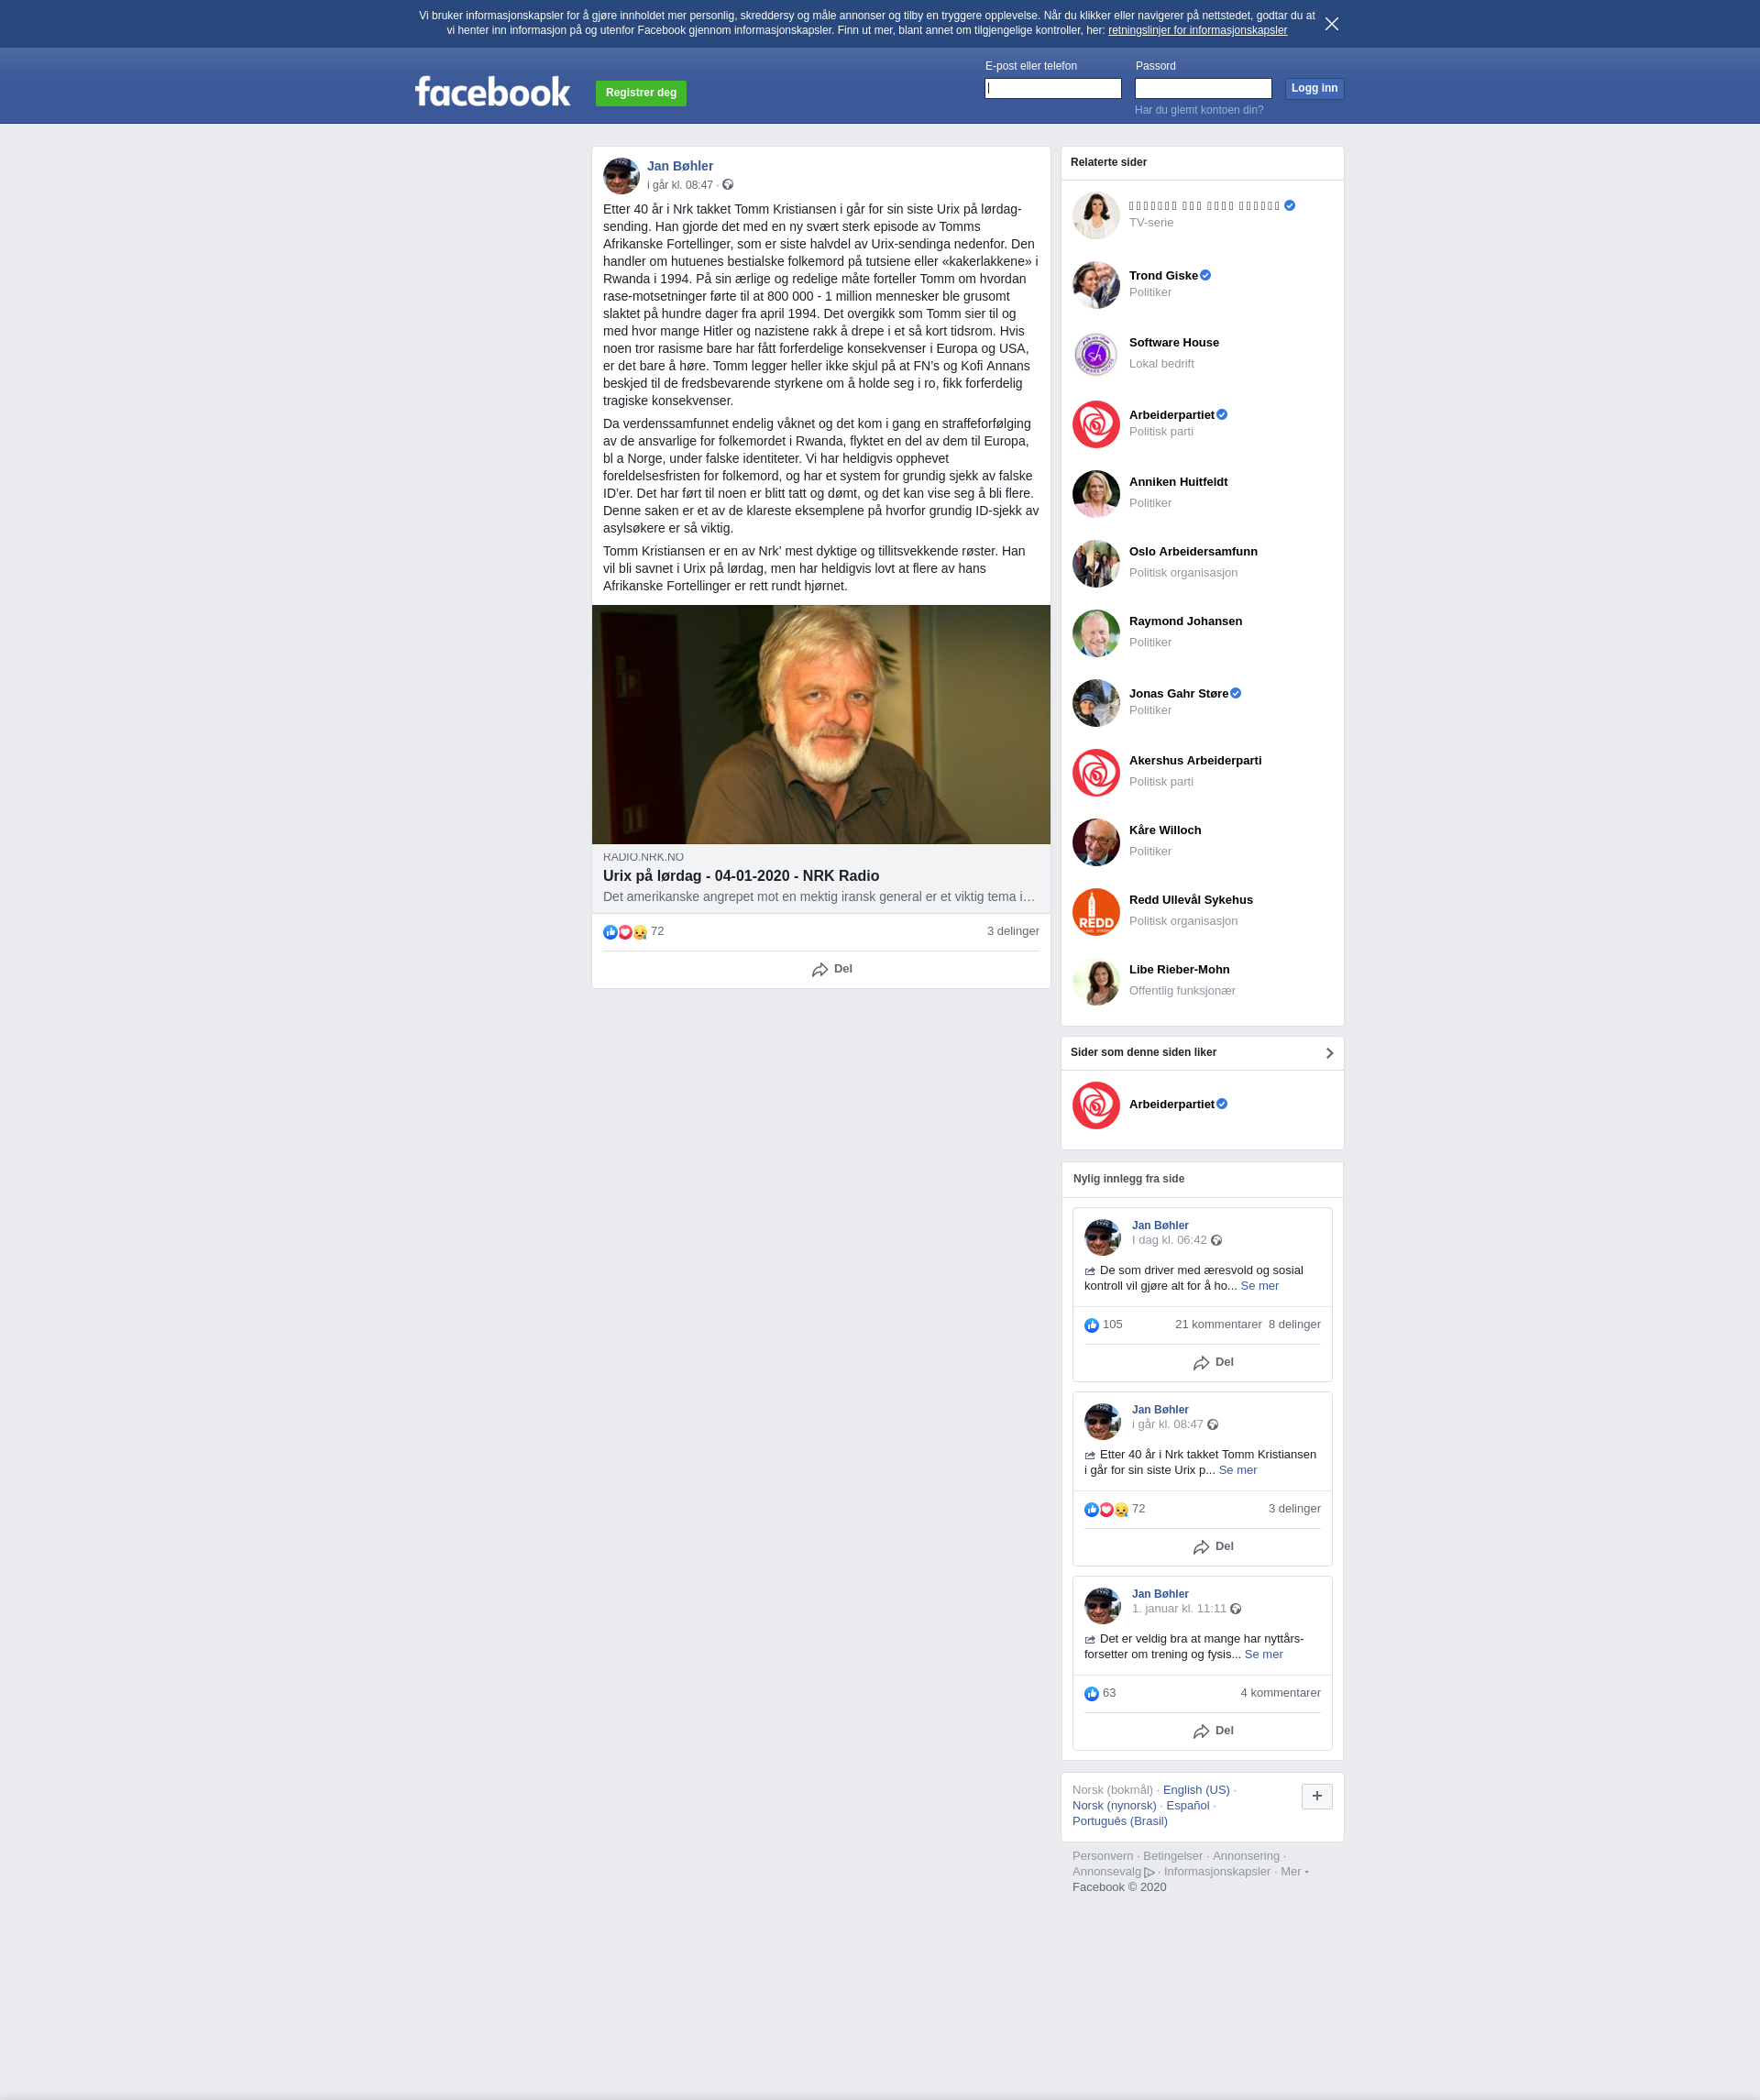Click the Redd Ullevål Sykehus logo
Image resolution: width=1760 pixels, height=2100 pixels.
pos(1096,912)
